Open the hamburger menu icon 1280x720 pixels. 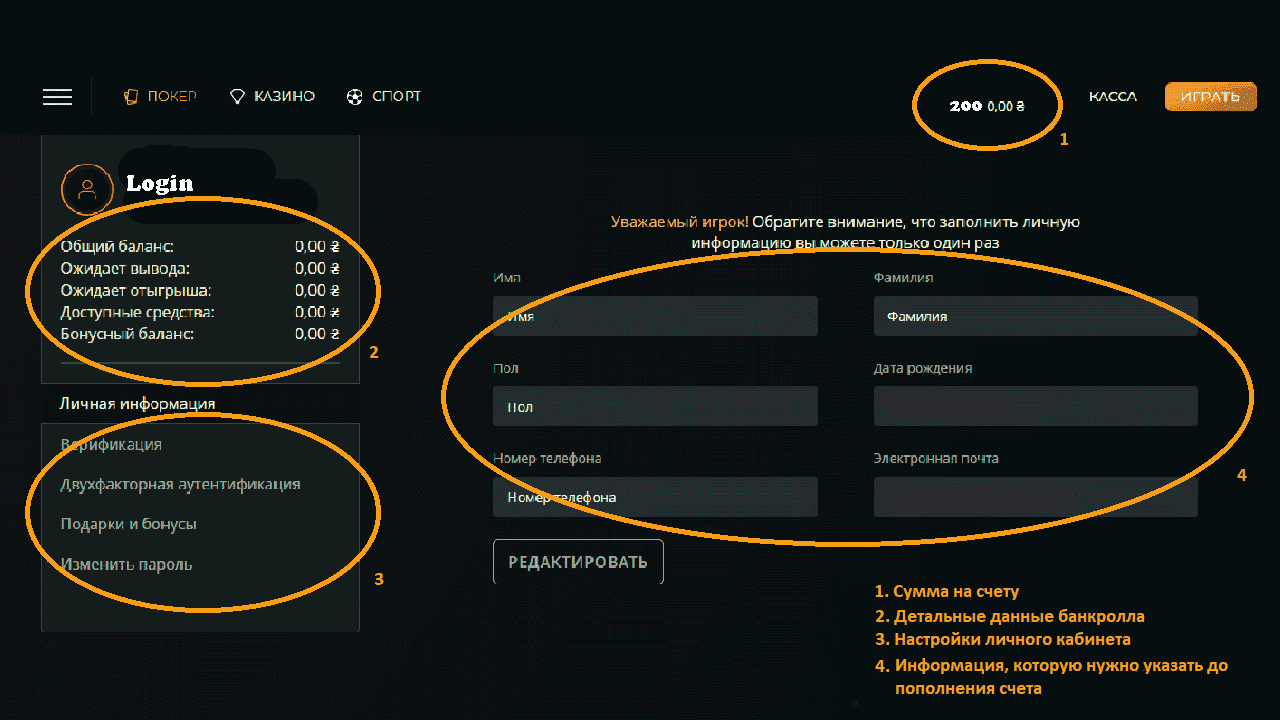(57, 97)
